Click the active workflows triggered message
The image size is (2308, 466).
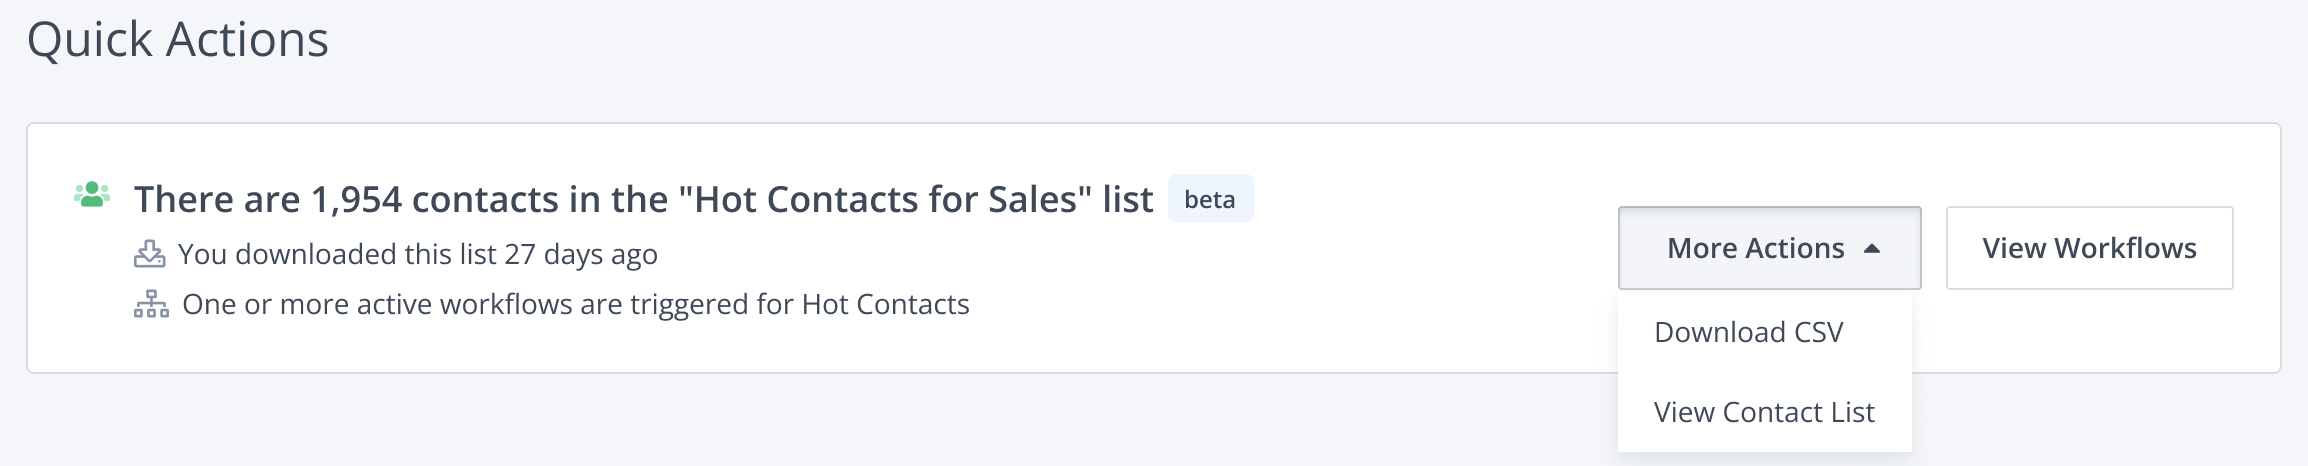click(x=575, y=304)
